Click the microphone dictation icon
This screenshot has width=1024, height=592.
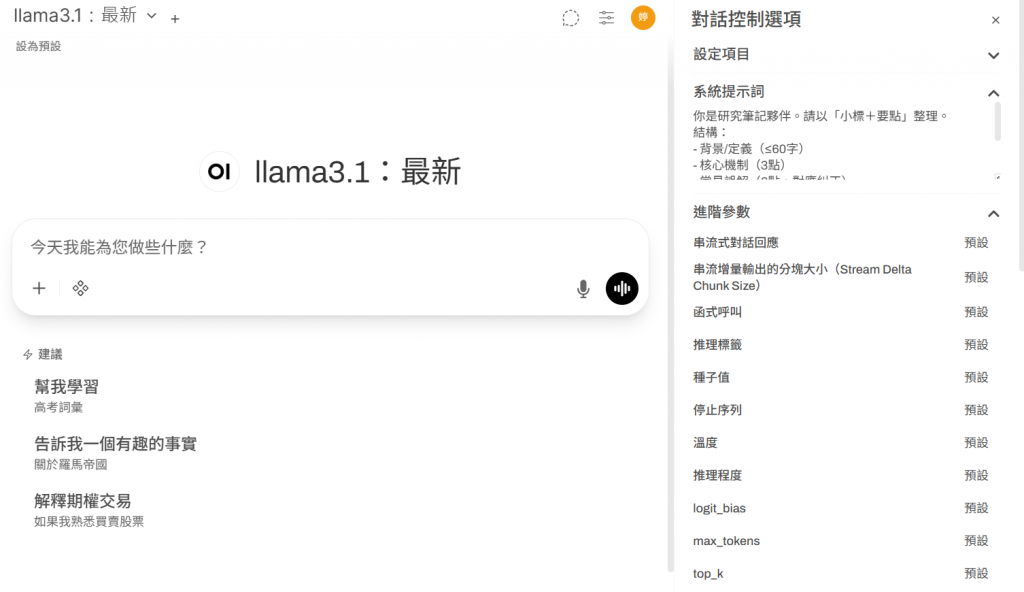[583, 289]
